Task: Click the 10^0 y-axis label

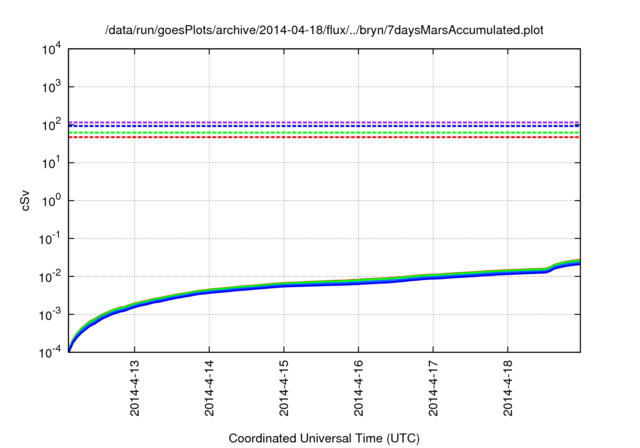Action: [x=52, y=200]
